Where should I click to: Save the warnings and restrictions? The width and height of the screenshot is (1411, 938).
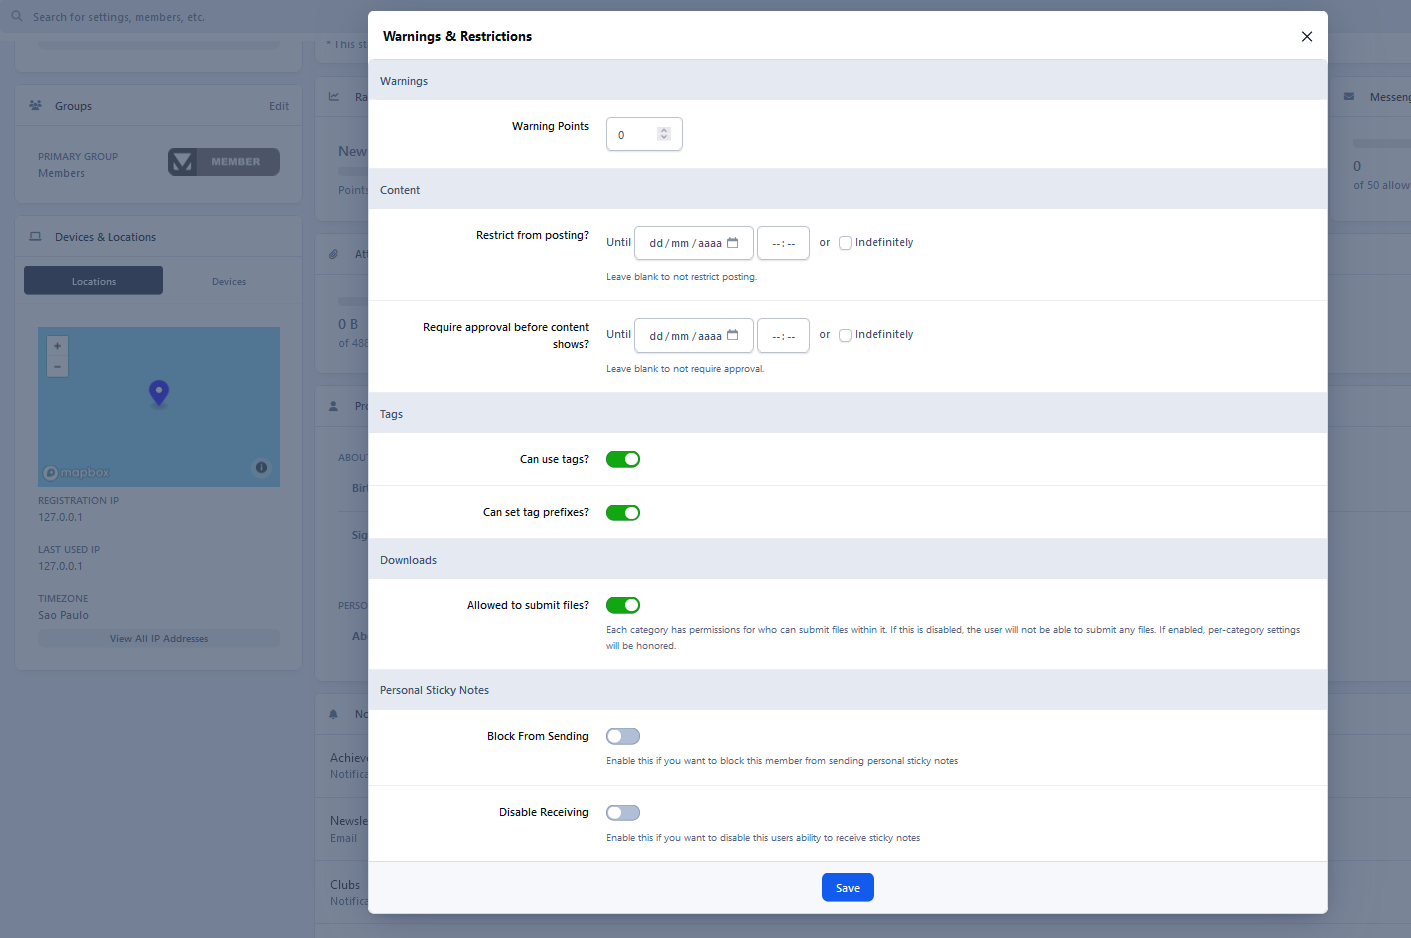(847, 888)
